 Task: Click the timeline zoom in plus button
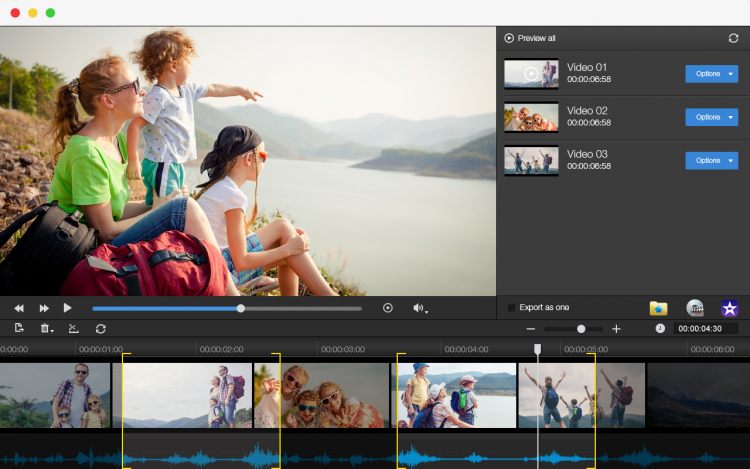[616, 329]
